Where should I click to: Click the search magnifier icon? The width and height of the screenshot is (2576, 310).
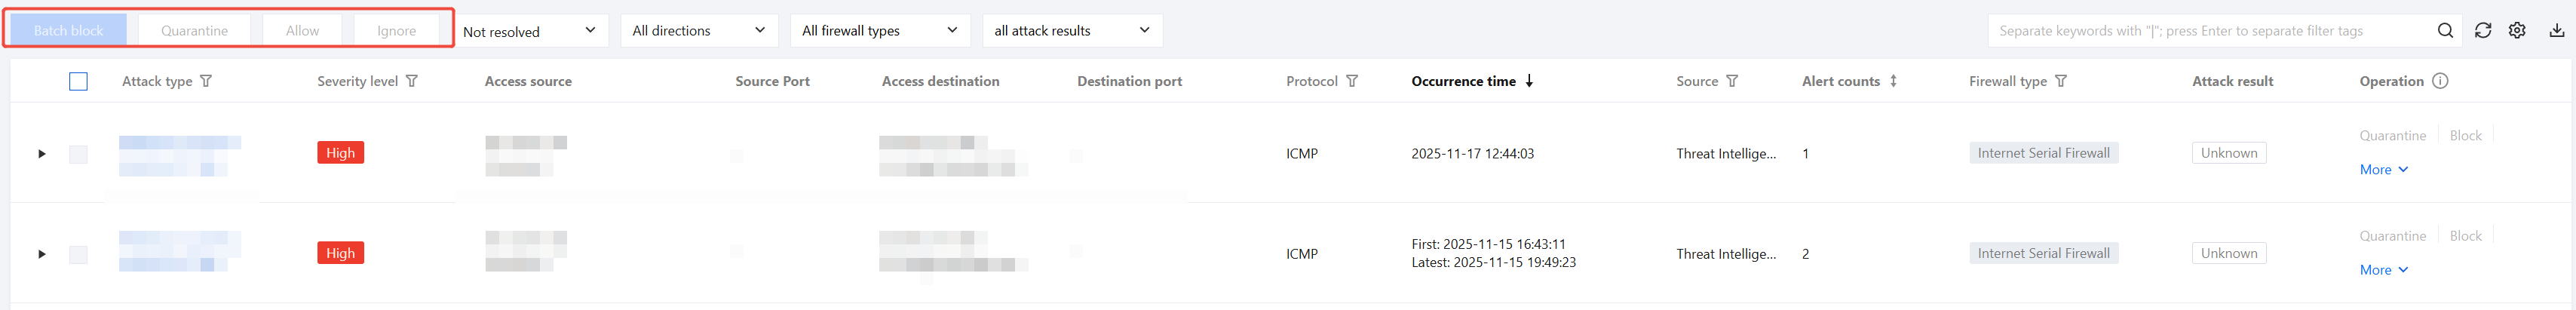(2445, 31)
